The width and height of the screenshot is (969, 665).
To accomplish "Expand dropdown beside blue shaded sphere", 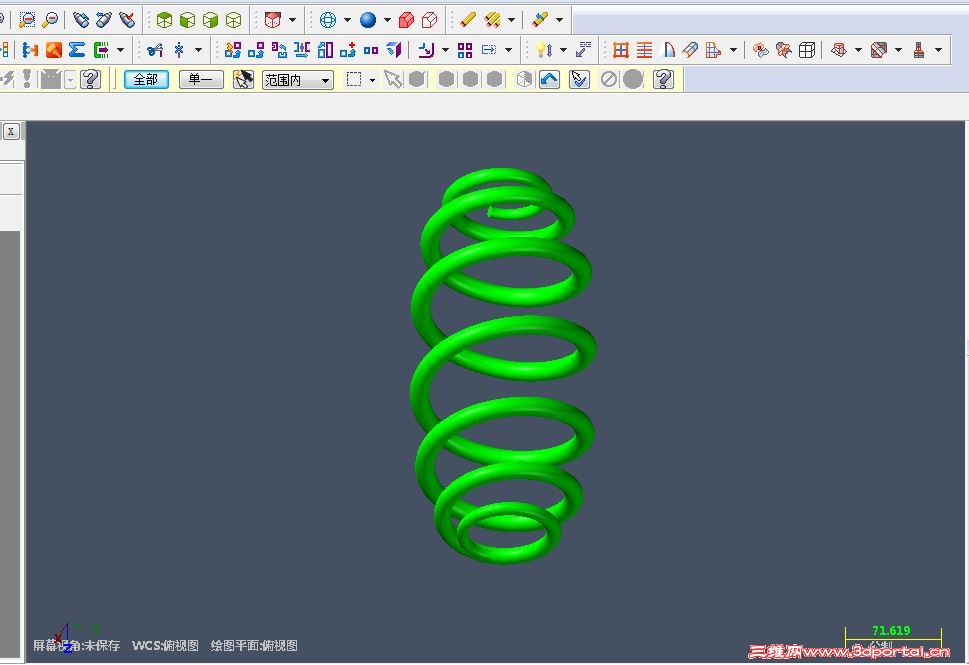I will pos(387,20).
